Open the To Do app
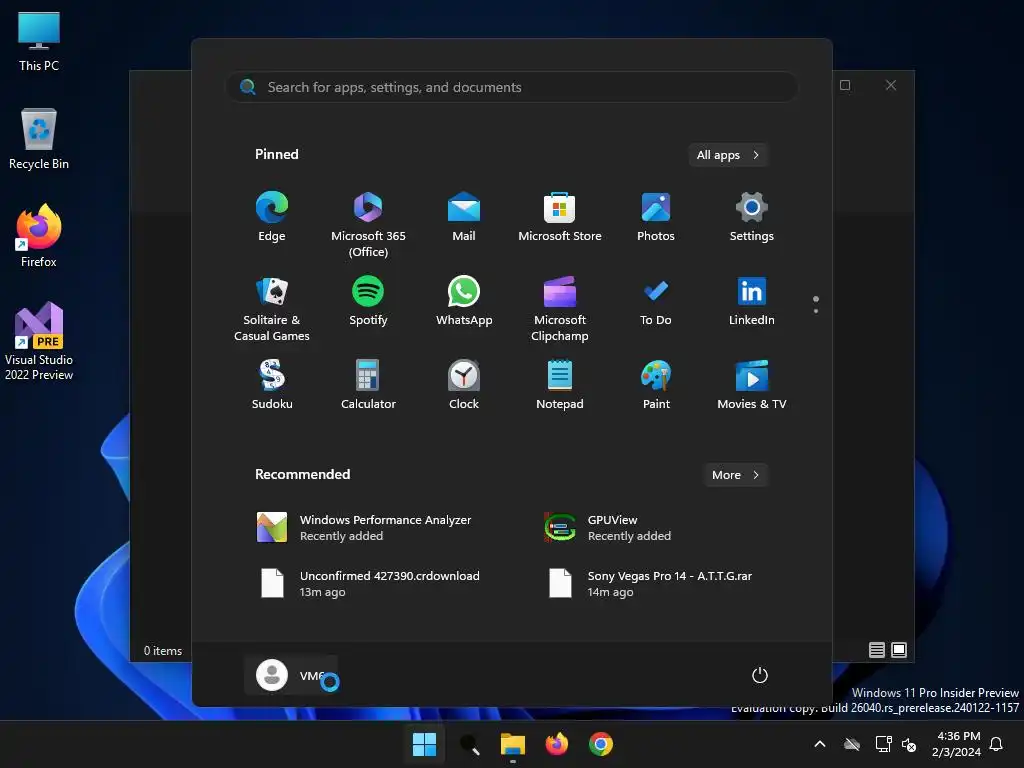 click(656, 301)
